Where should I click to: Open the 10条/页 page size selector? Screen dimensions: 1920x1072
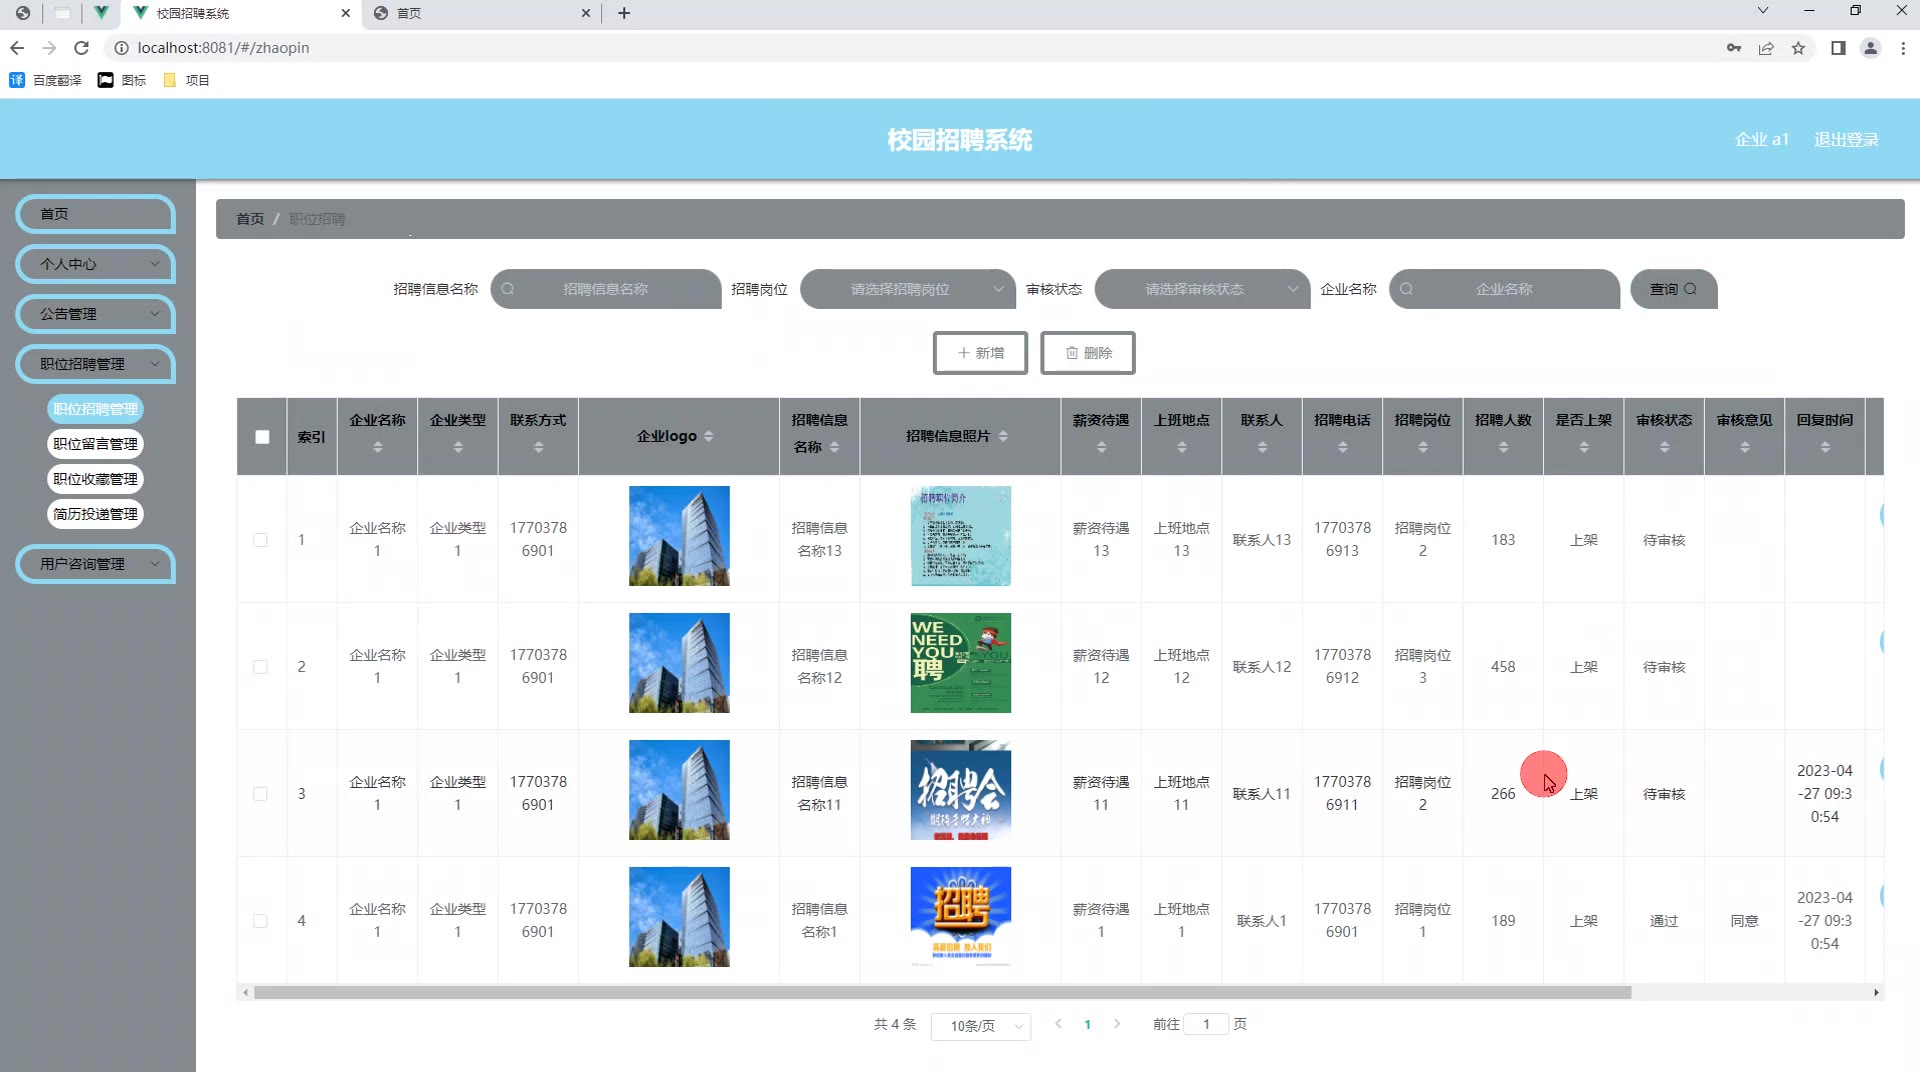pyautogui.click(x=980, y=1026)
